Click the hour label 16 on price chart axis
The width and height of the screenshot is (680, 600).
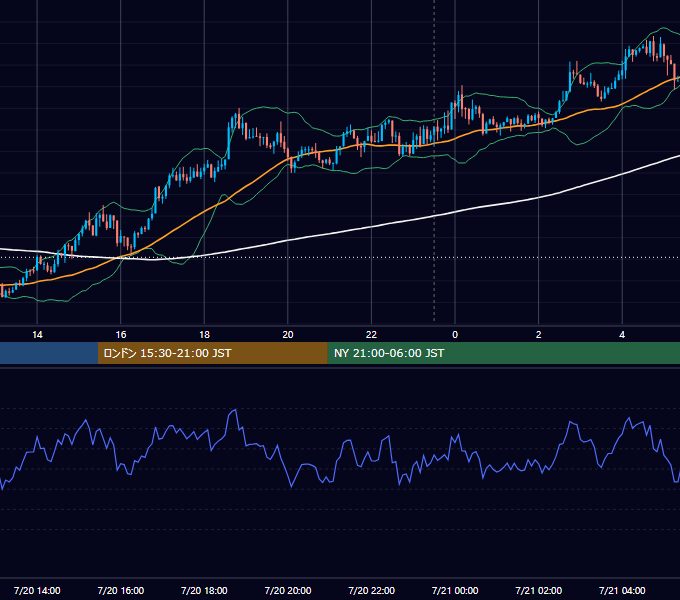[x=121, y=335]
